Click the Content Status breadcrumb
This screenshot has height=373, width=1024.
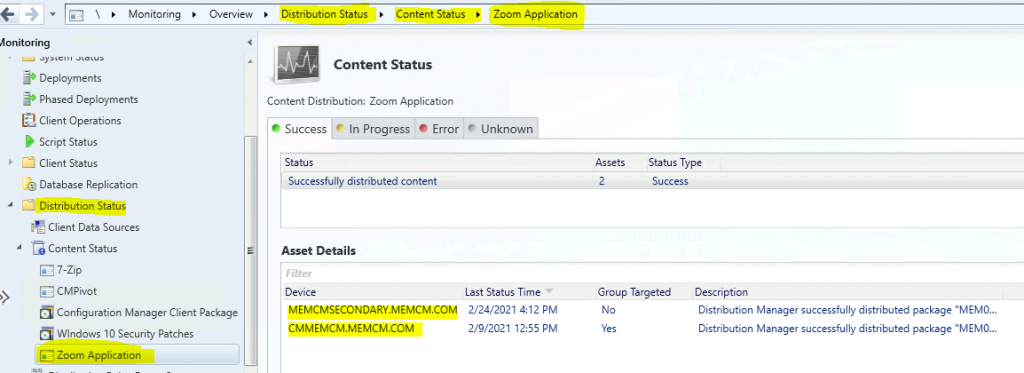point(431,14)
